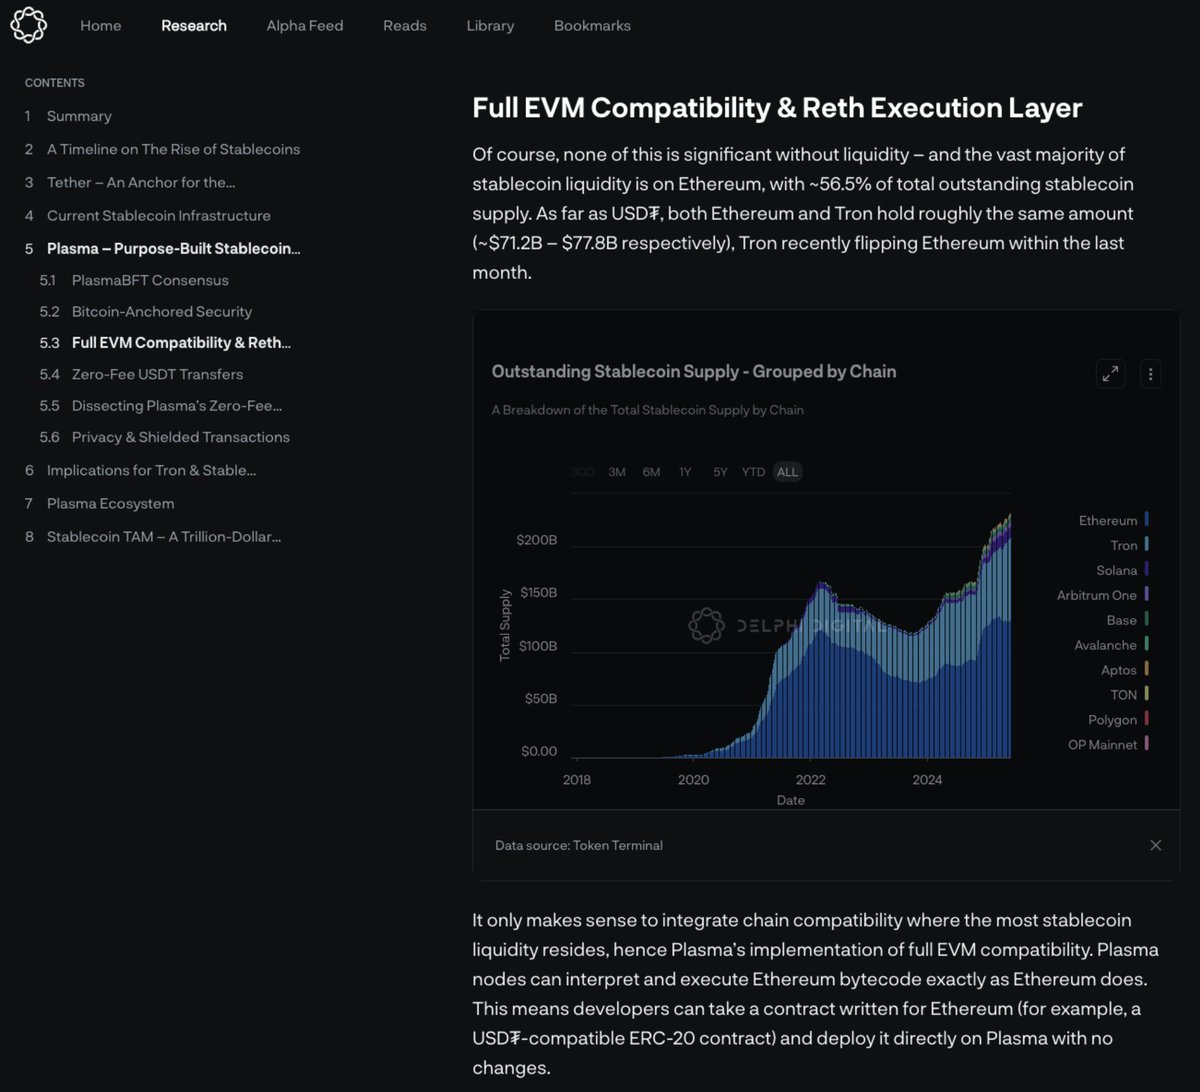Open the chart's three-dot options menu

(1150, 374)
